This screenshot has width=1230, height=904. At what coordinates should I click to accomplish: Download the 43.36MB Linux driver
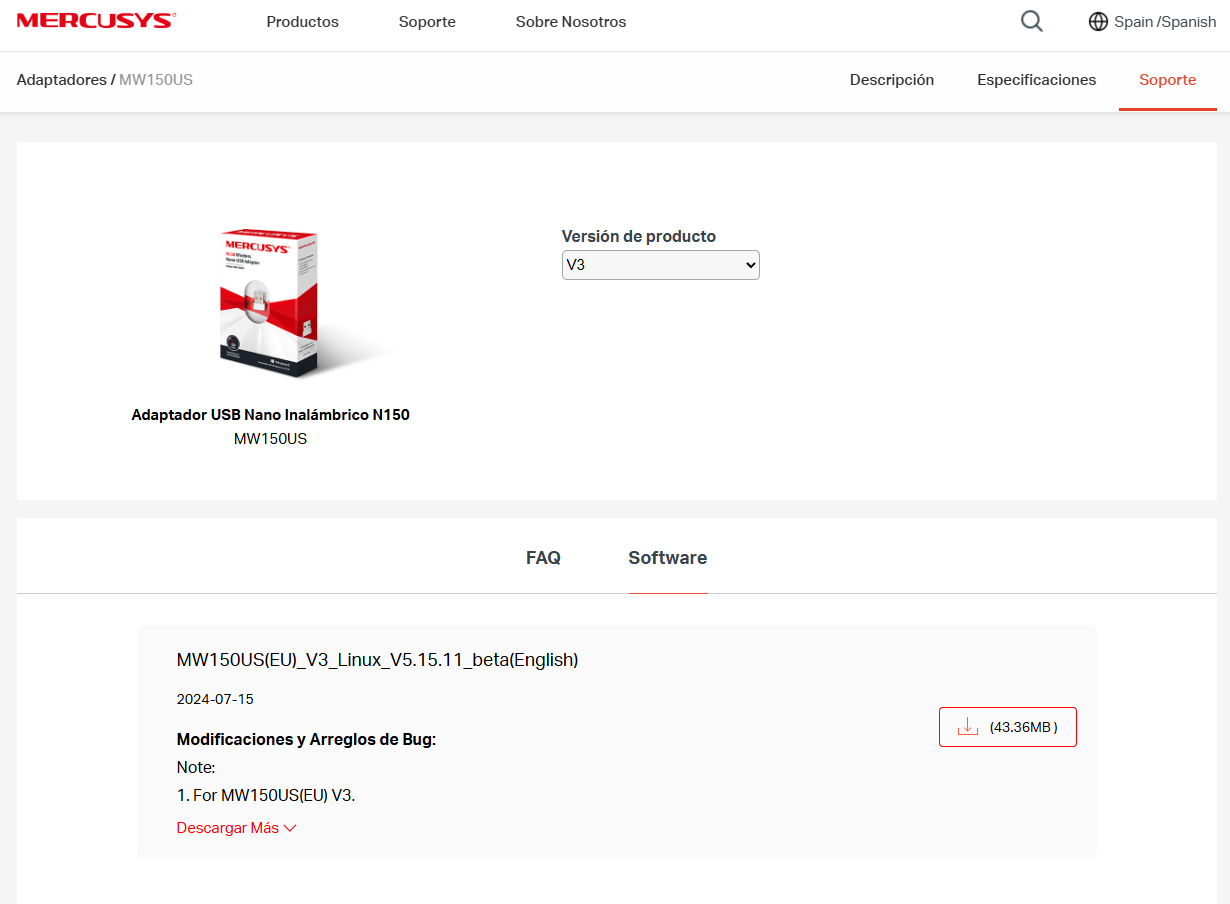[x=1007, y=727]
